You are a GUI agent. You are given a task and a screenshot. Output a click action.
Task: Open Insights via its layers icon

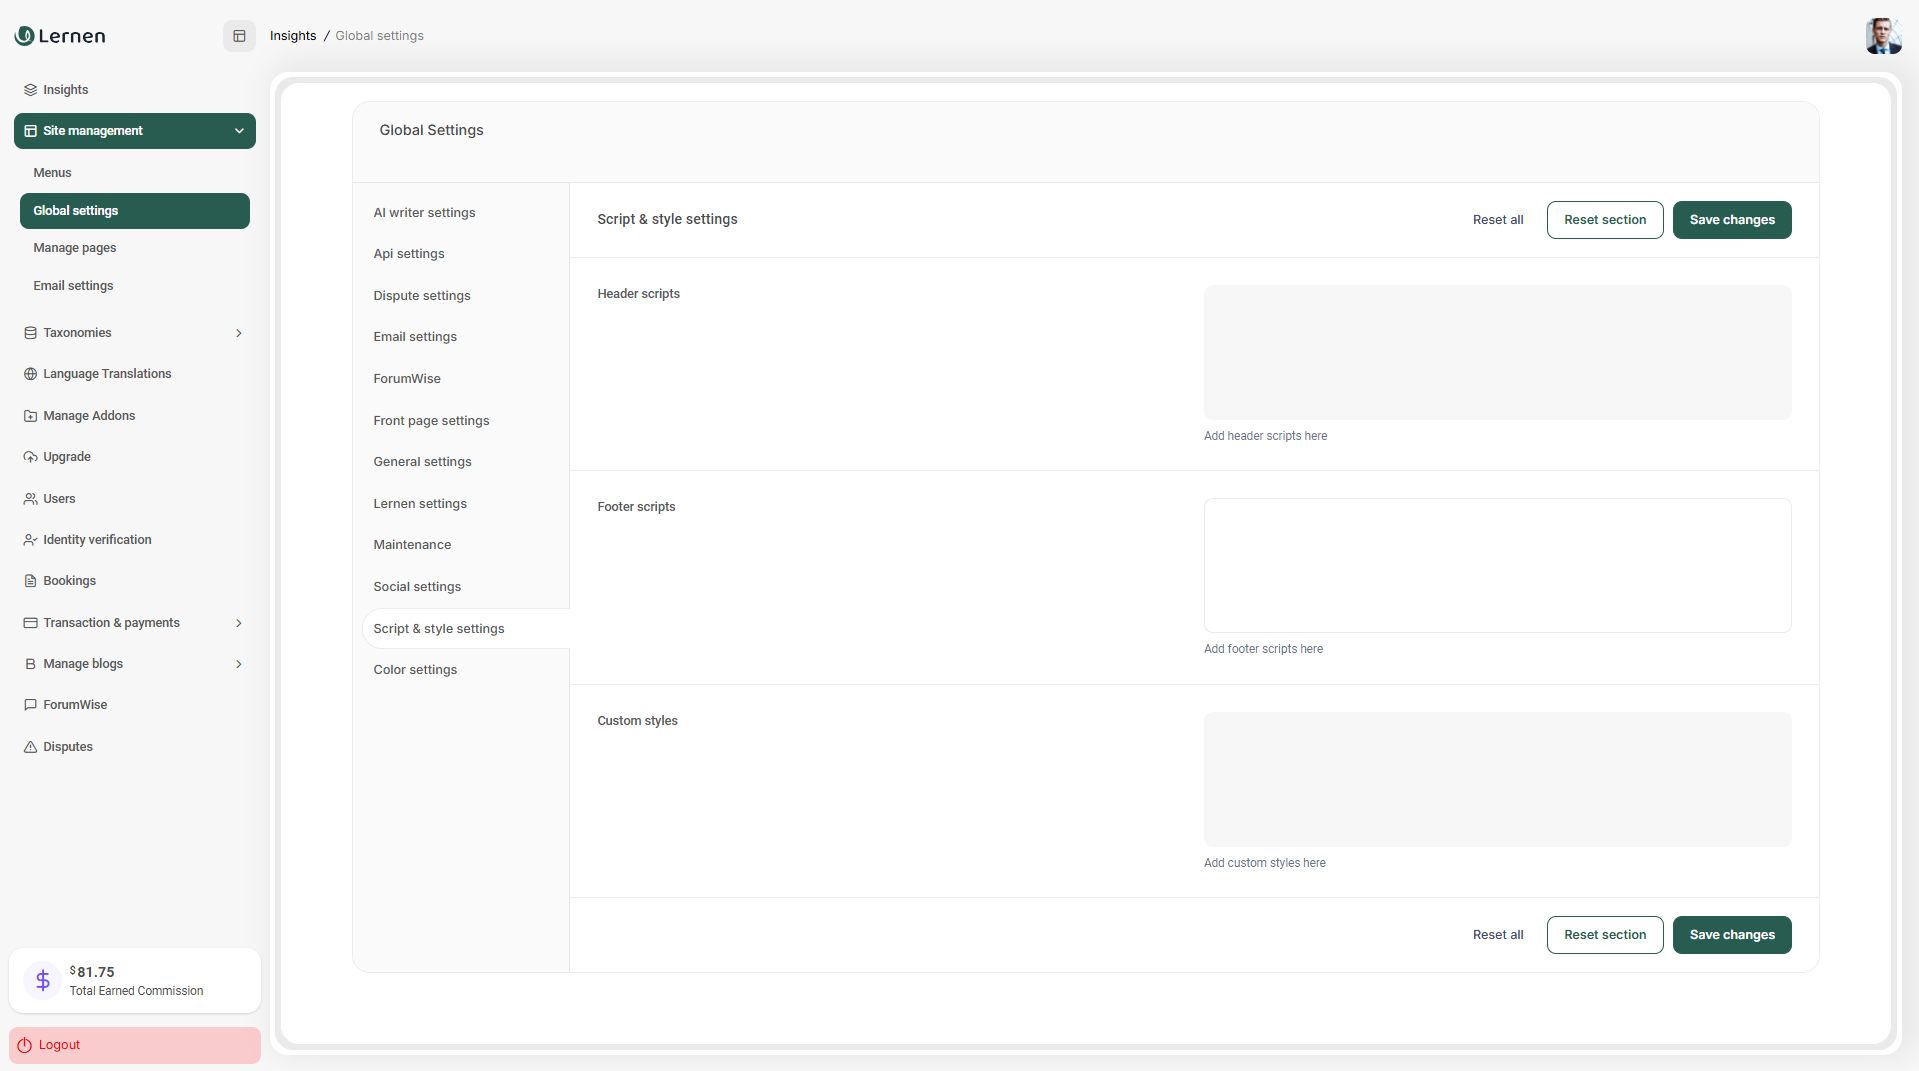[30, 90]
